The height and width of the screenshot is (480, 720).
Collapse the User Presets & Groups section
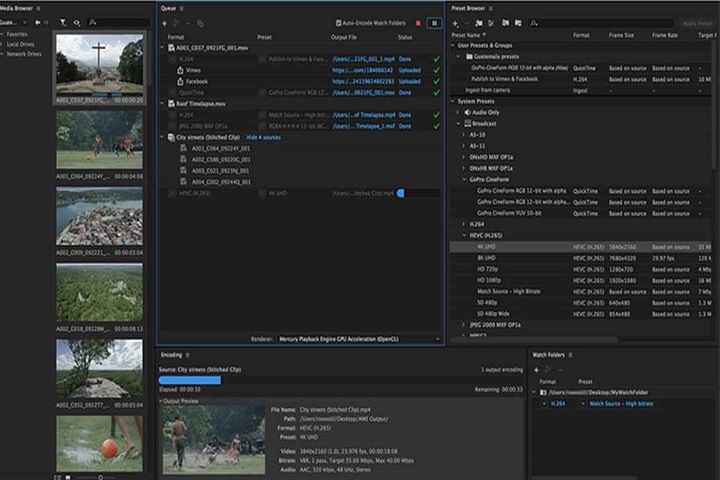tap(453, 46)
